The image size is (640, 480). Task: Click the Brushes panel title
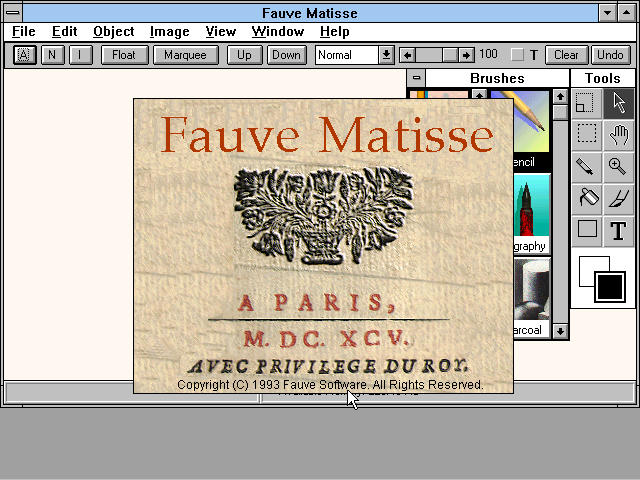coord(497,78)
